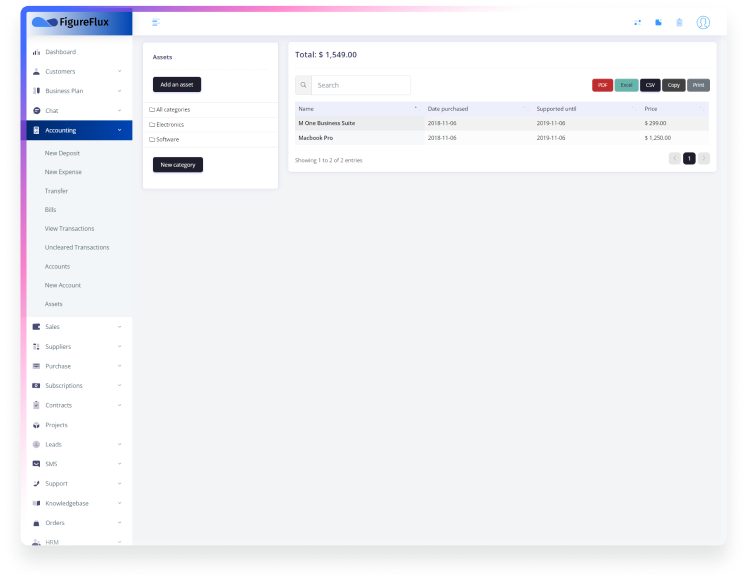
Task: Click the FigureFlux cloud logo
Action: click(x=45, y=22)
